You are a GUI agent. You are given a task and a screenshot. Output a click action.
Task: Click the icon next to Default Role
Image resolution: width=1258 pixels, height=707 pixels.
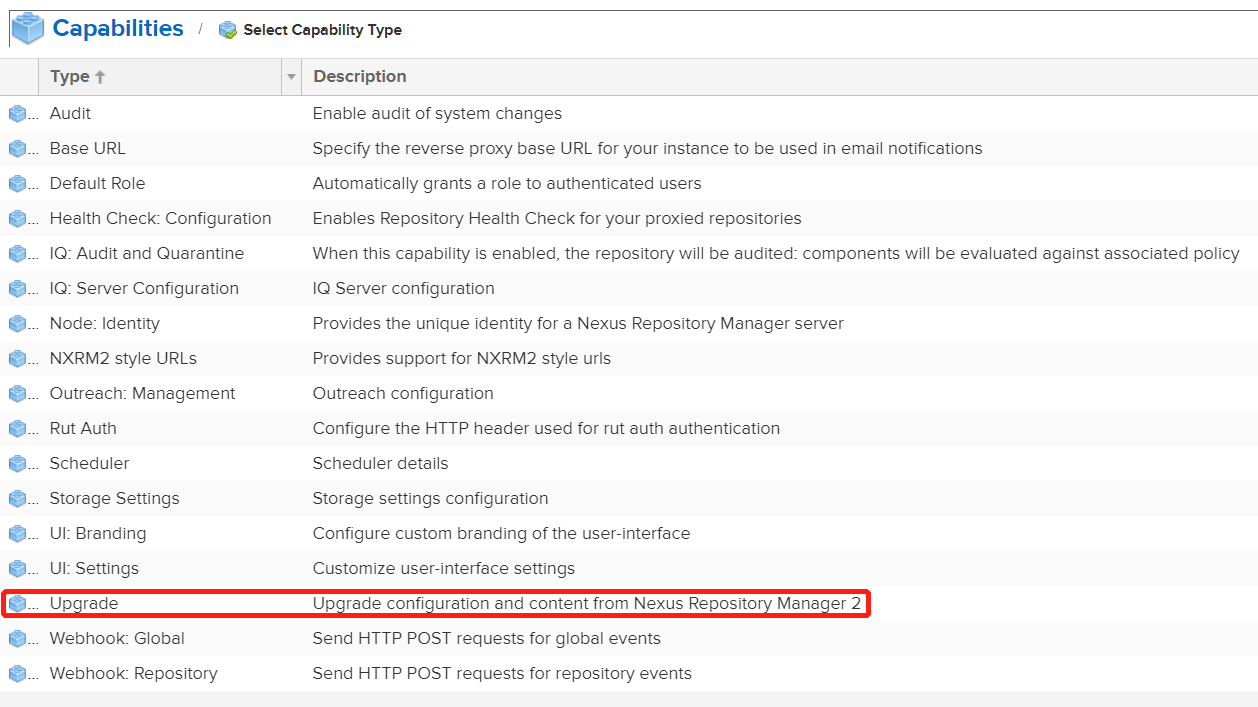click(17, 184)
